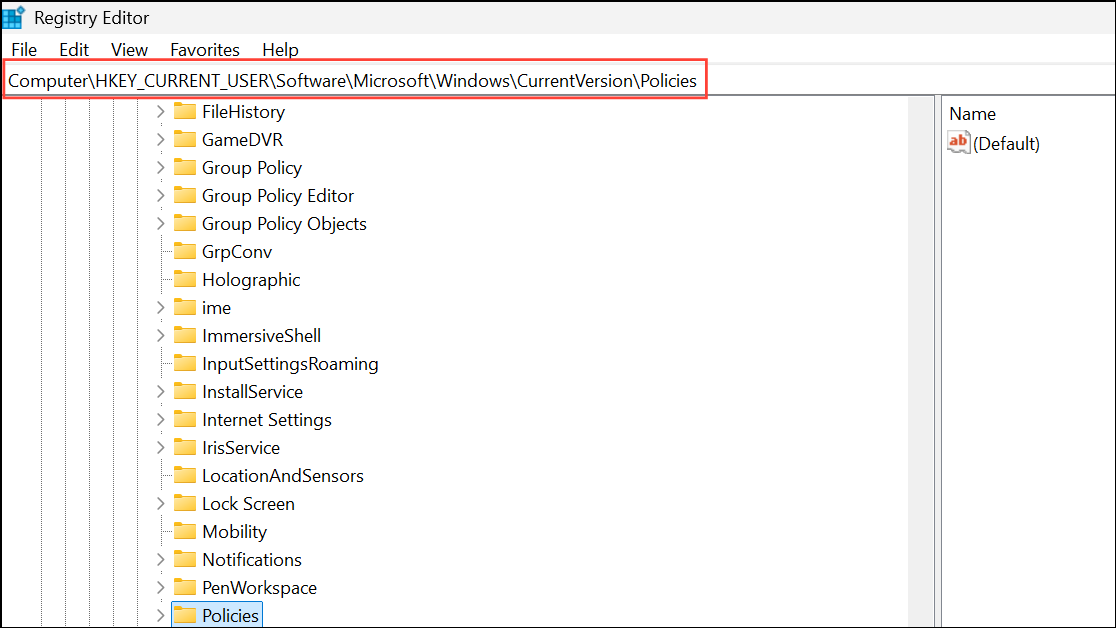
Task: Select the Notifications key label
Action: (252, 560)
